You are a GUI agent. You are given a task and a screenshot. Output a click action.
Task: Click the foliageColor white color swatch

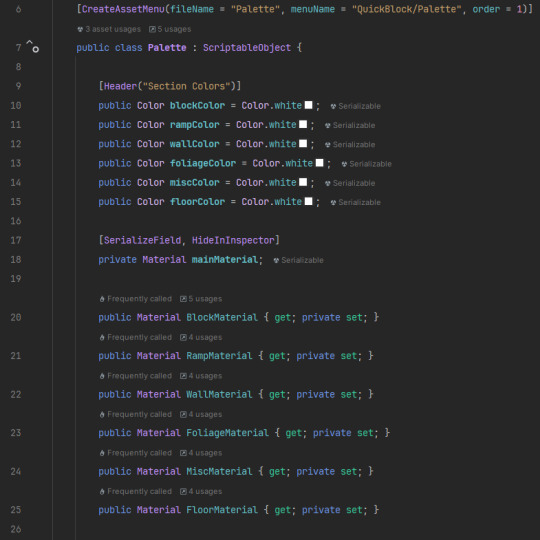click(320, 163)
